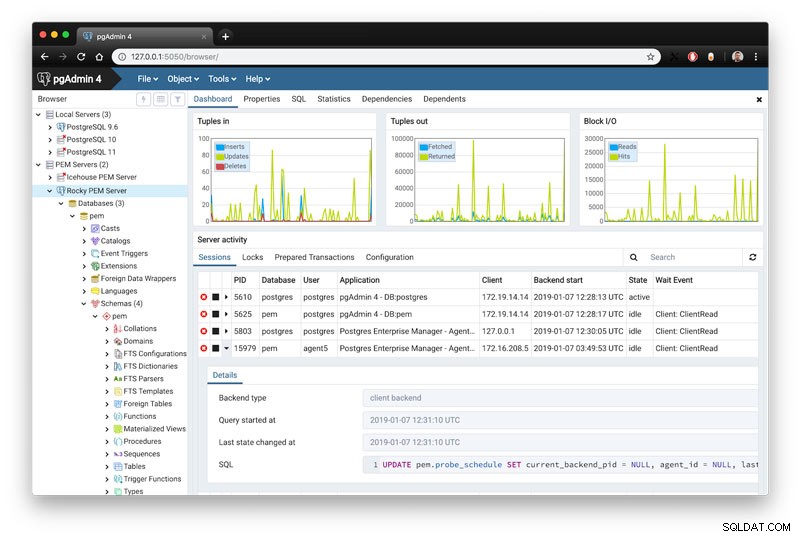
Task: Switch to the Statistics tab
Action: click(x=334, y=99)
